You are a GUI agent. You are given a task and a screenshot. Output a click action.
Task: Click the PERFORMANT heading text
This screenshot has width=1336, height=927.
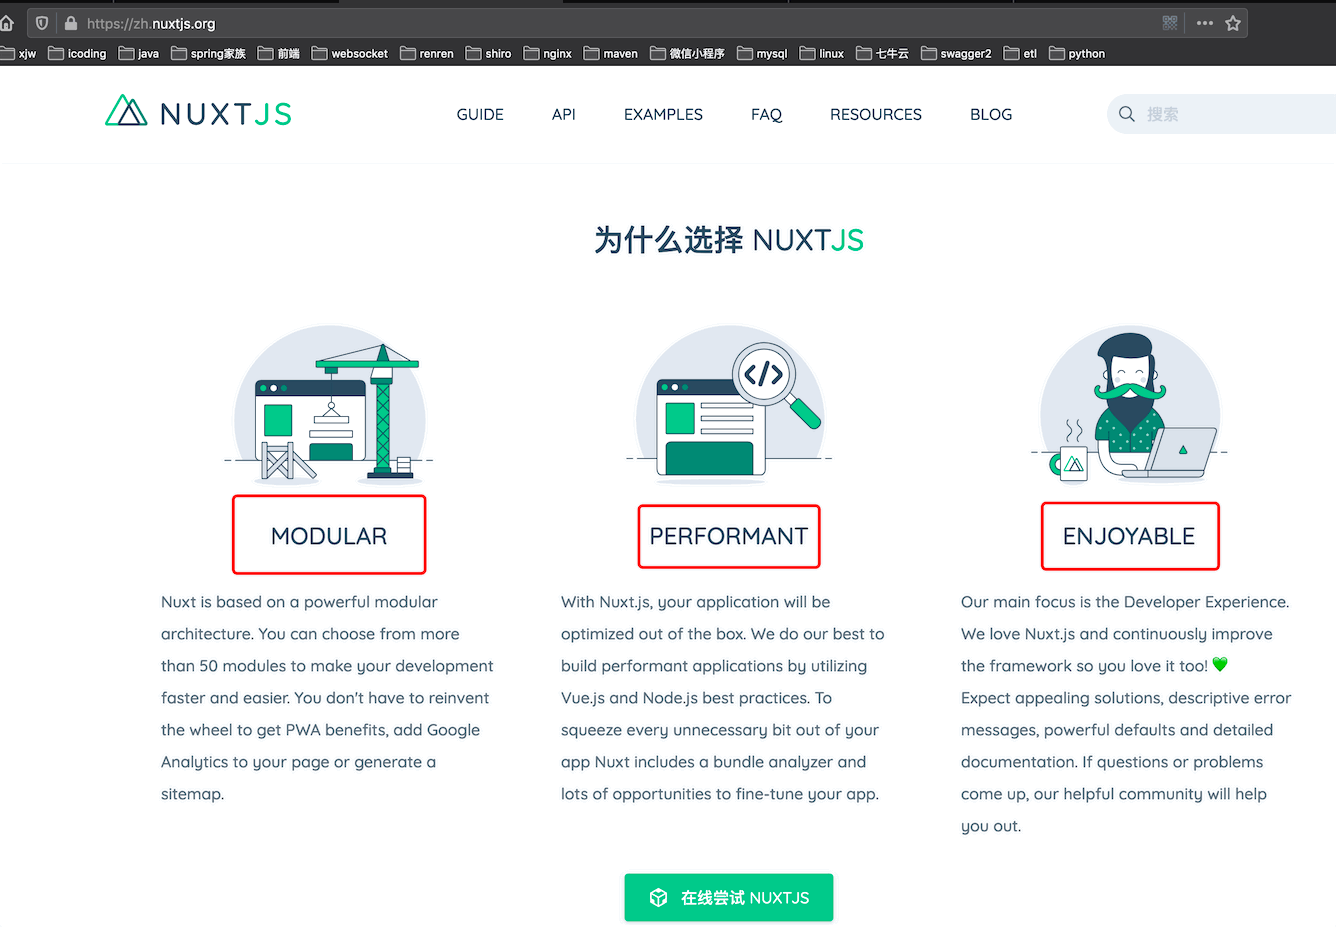729,536
